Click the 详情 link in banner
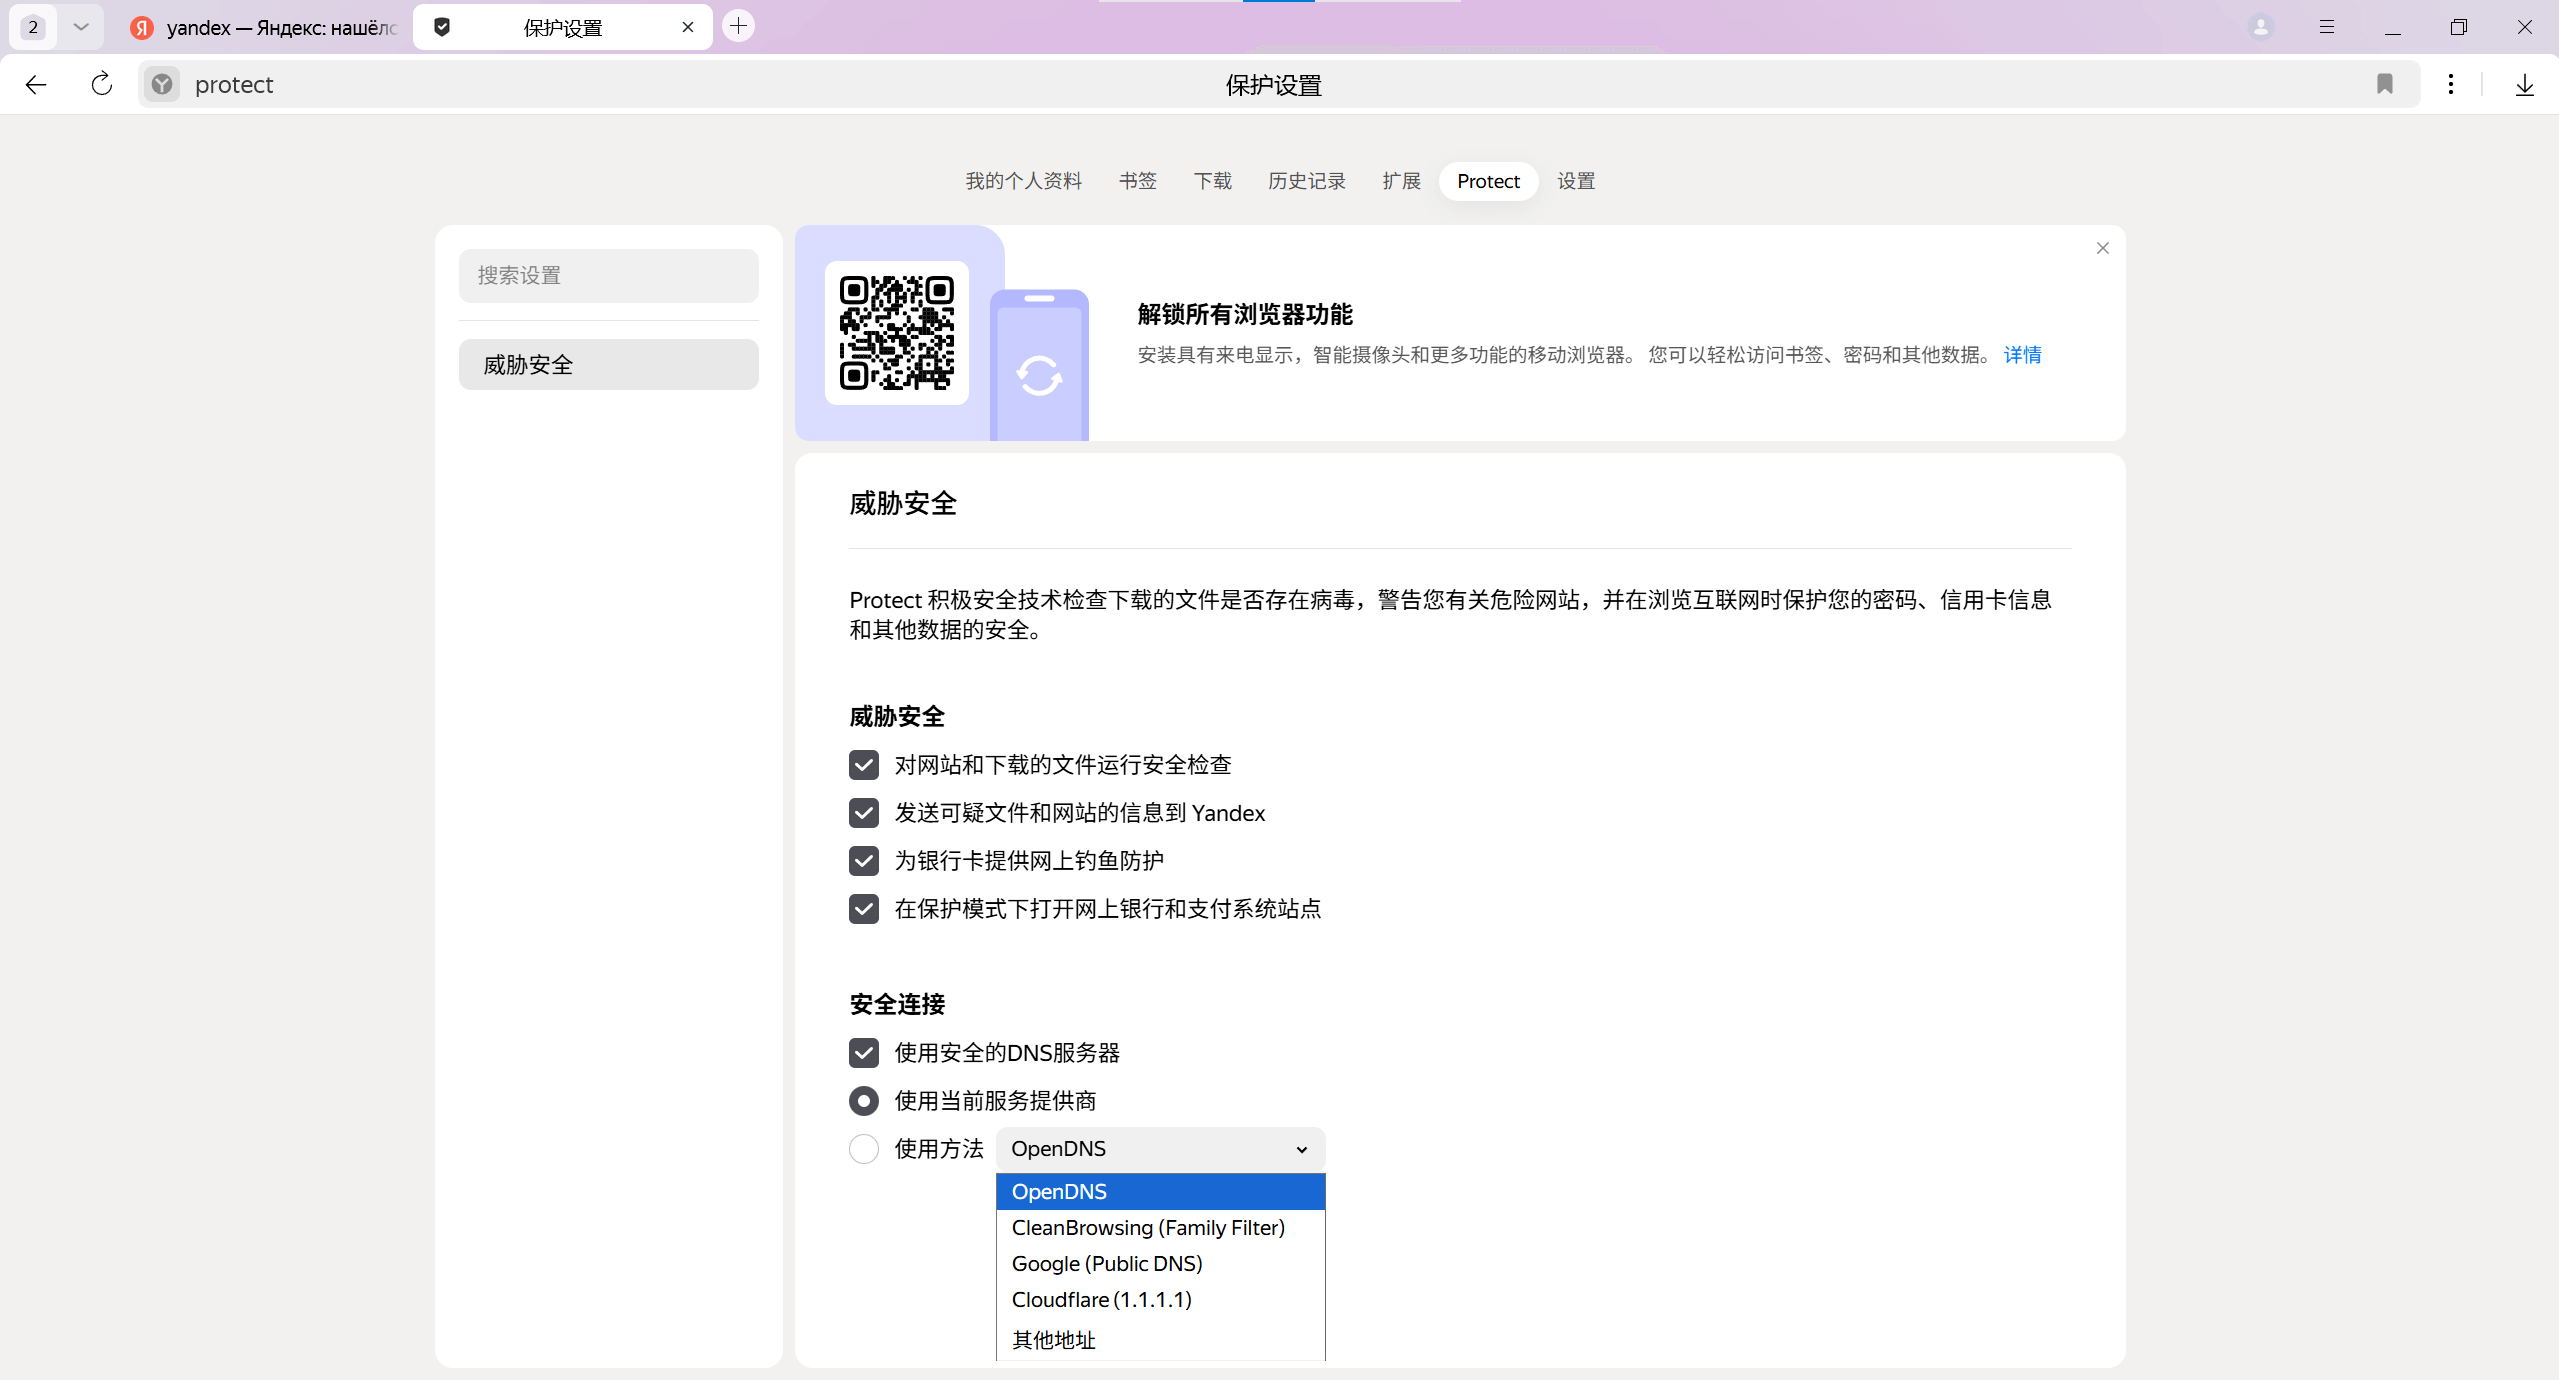Viewport: 2559px width, 1380px height. pos(2022,355)
